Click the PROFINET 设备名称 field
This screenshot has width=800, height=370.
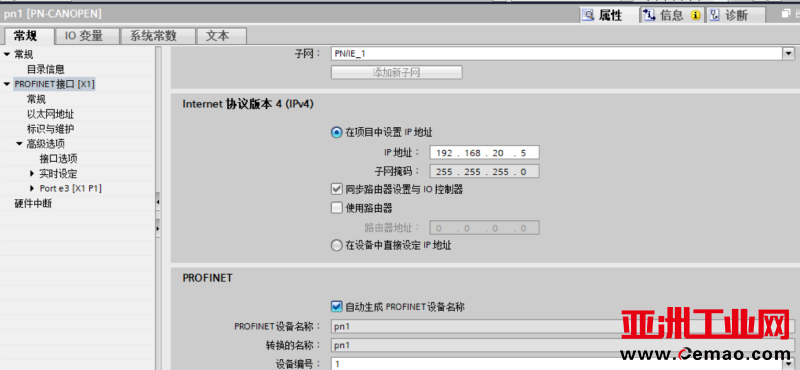tap(562, 327)
